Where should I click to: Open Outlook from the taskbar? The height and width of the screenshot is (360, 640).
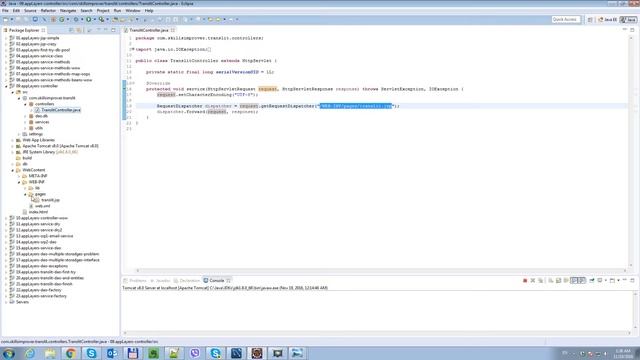(112, 353)
